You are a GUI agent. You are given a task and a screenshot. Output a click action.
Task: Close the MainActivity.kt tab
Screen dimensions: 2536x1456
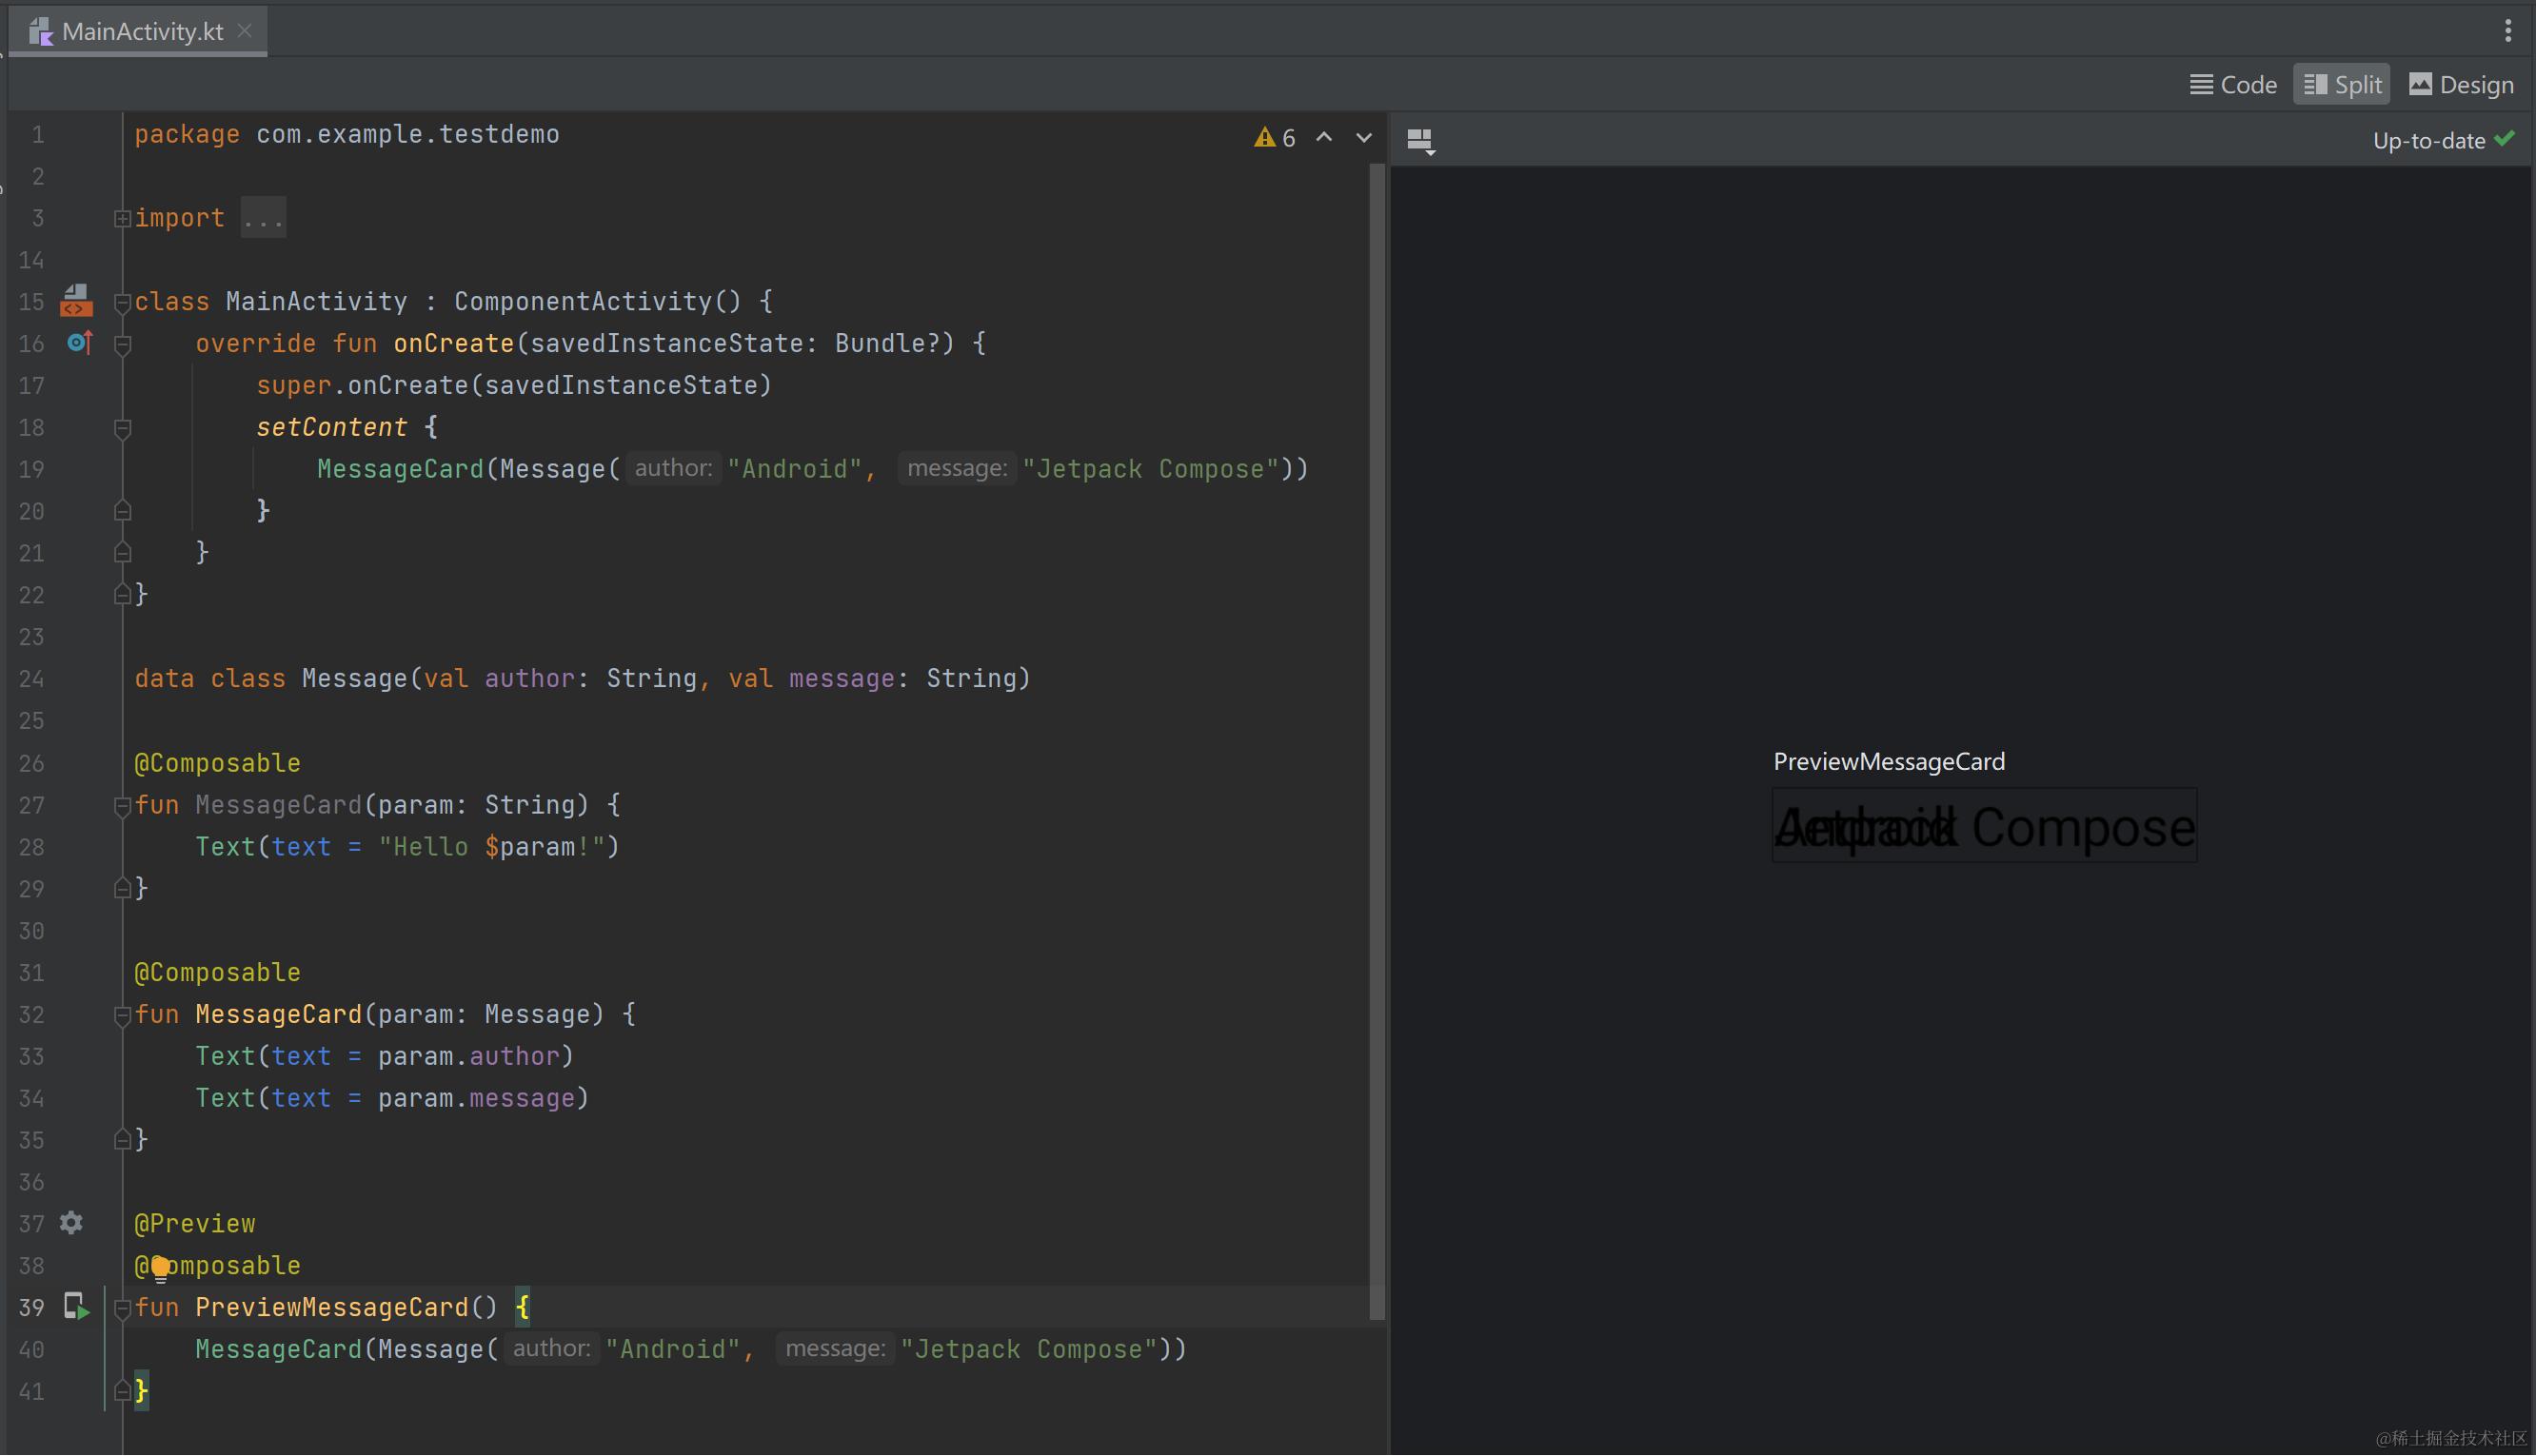pos(245,31)
